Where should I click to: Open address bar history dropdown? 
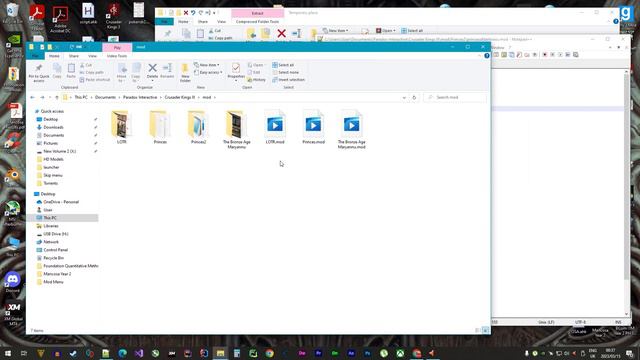(x=404, y=98)
